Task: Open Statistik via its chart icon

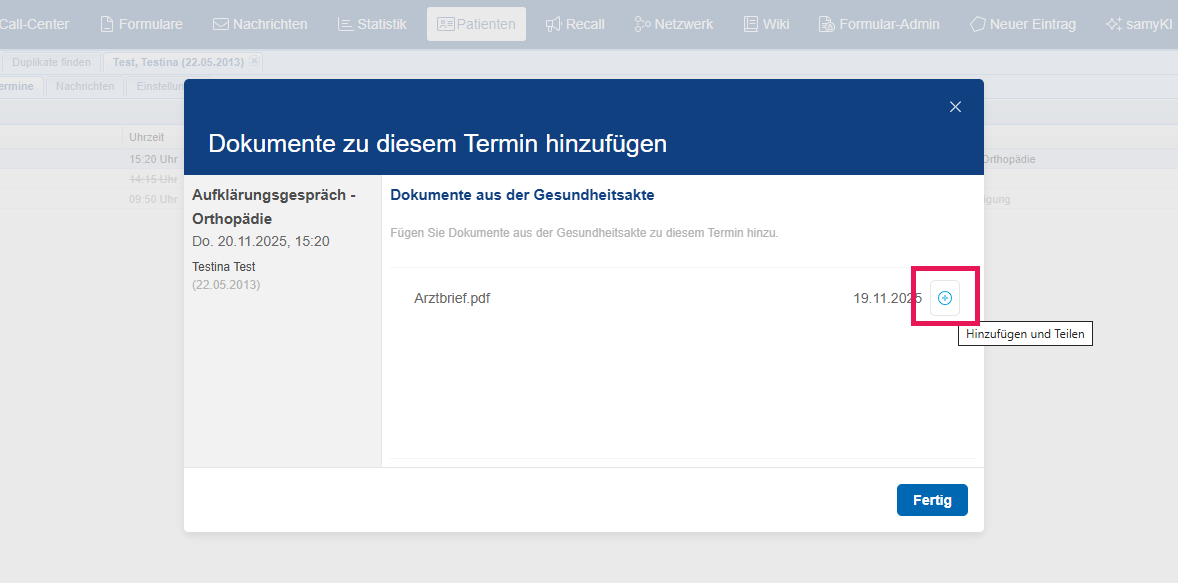Action: 345,24
